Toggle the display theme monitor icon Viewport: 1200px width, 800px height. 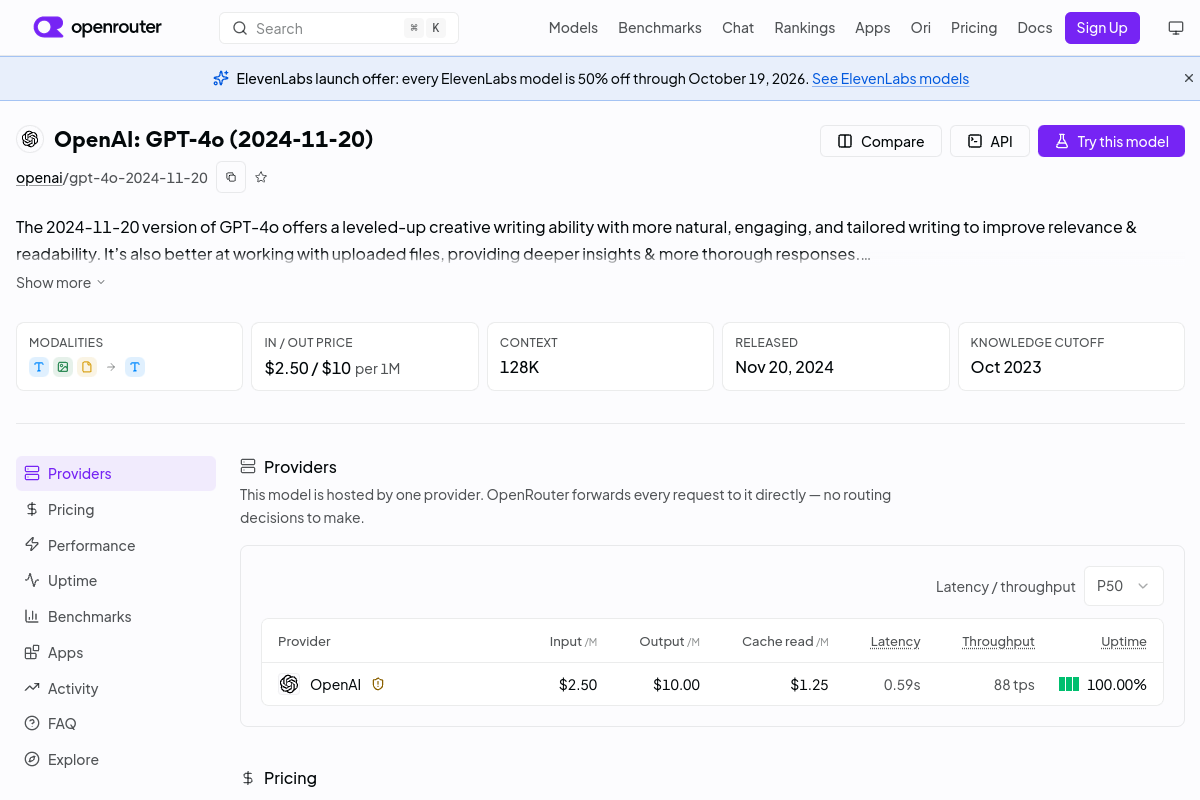pyautogui.click(x=1176, y=28)
